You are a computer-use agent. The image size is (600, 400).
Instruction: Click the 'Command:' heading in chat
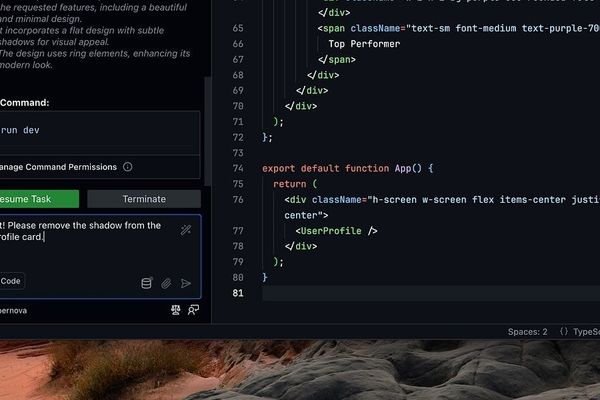tap(24, 103)
